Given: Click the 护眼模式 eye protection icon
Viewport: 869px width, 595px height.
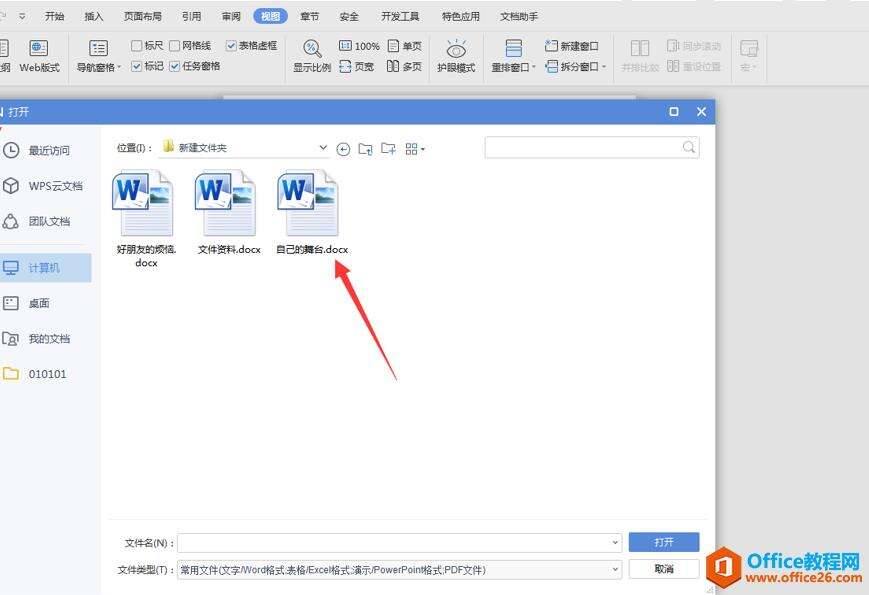Looking at the screenshot, I should click(456, 49).
